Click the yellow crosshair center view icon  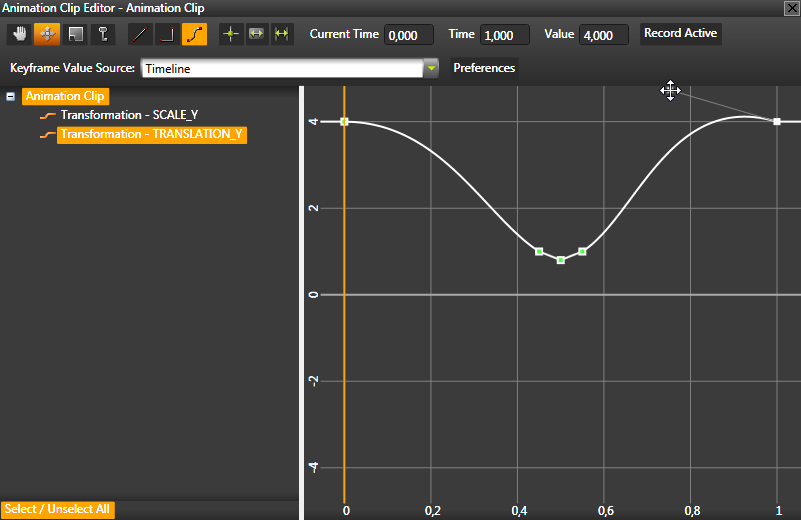click(x=231, y=34)
